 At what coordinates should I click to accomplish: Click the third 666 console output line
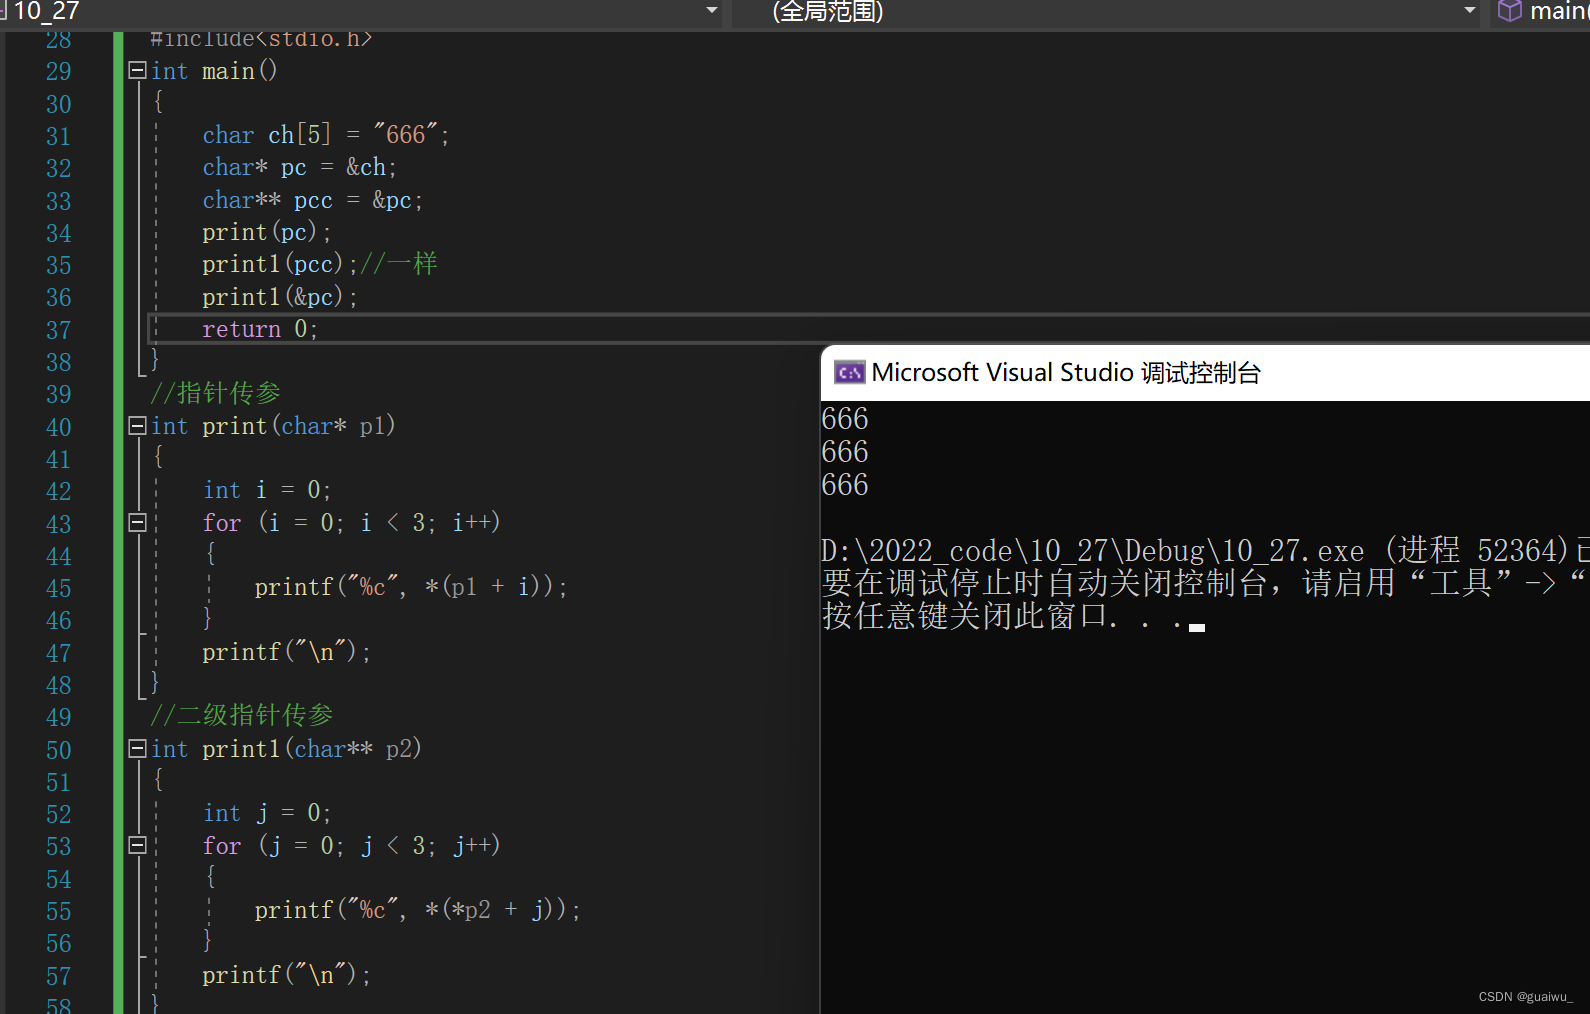(x=845, y=485)
